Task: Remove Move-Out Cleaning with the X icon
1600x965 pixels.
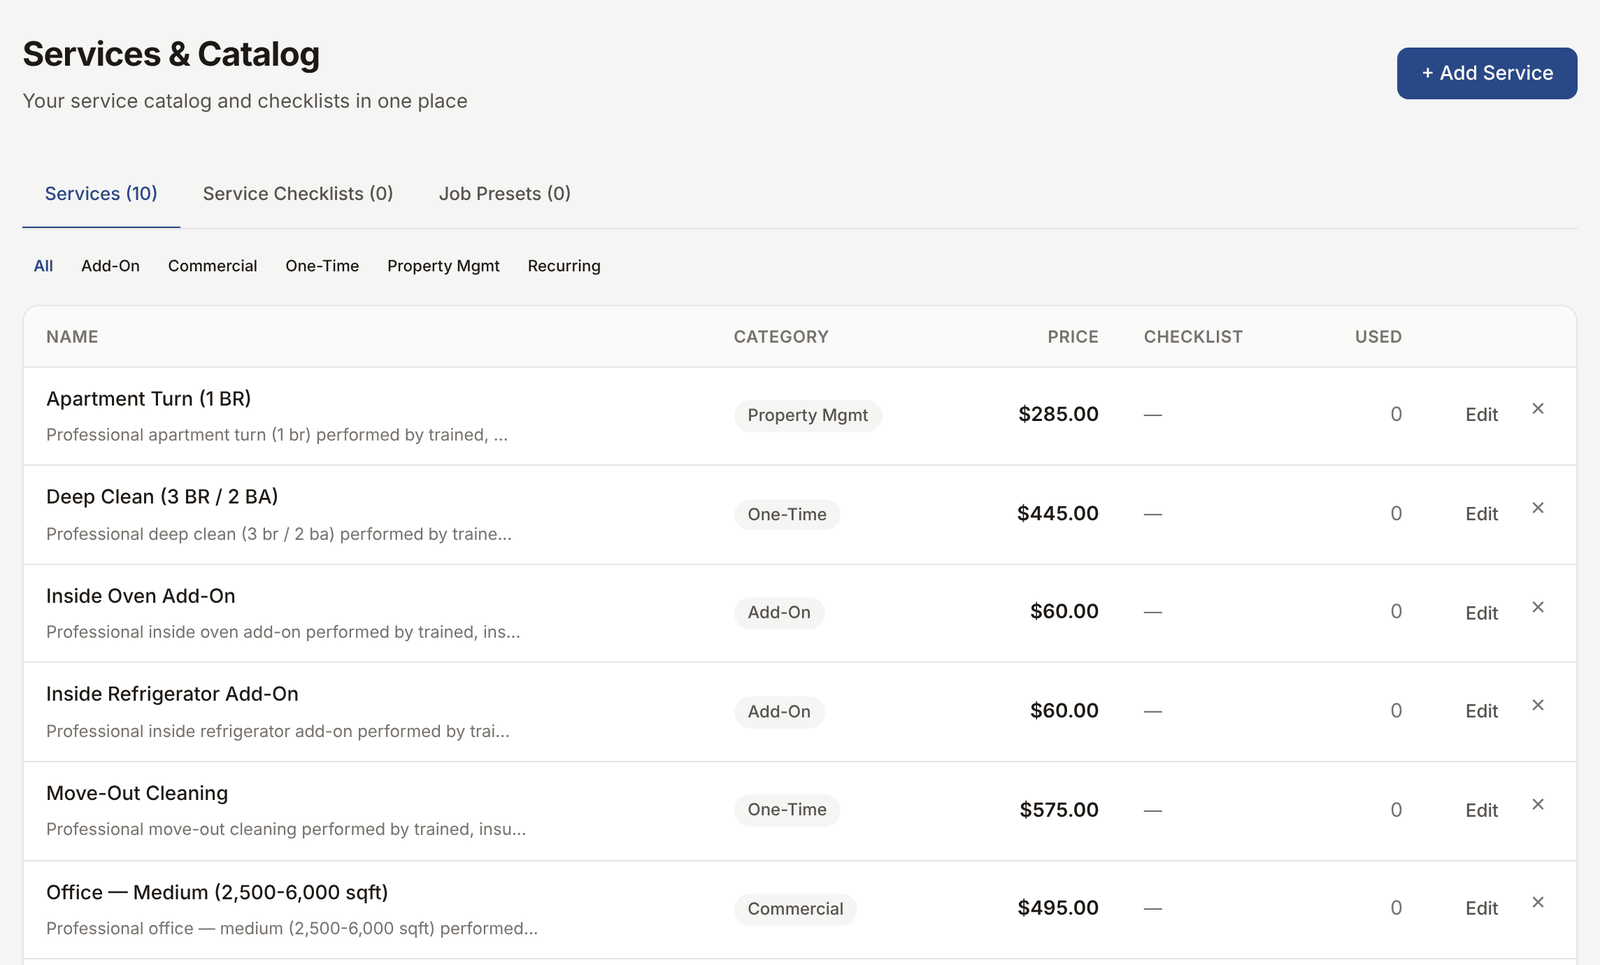Action: [1538, 804]
